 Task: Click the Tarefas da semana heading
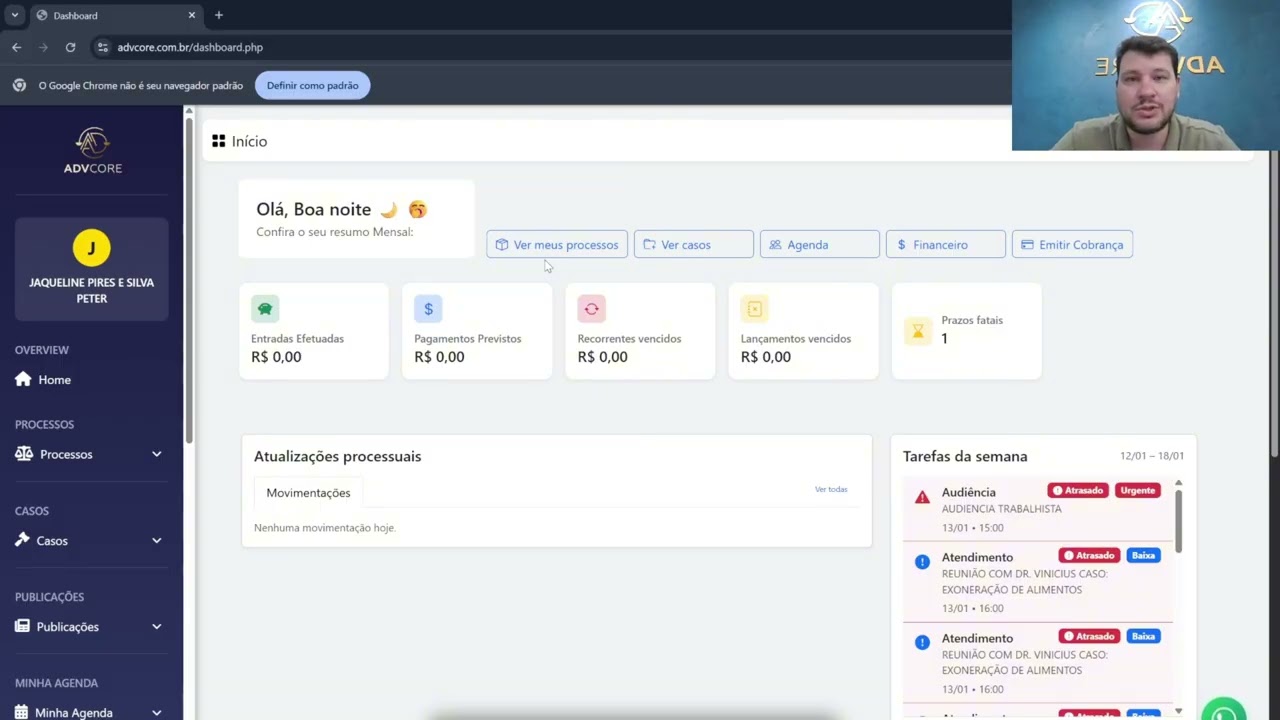pyautogui.click(x=965, y=456)
